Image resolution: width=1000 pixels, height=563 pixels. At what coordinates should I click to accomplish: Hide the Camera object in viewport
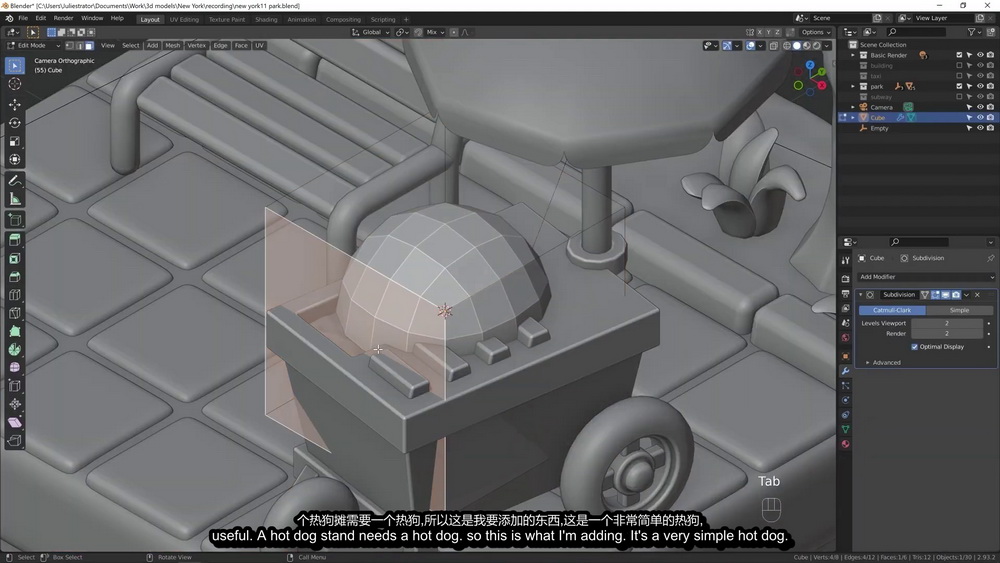pos(980,107)
